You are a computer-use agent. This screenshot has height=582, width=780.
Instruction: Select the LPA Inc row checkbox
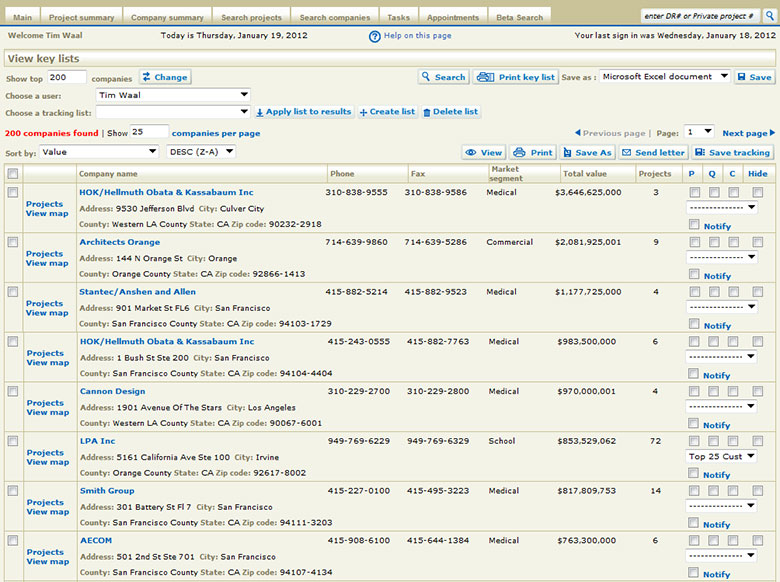coord(13,441)
